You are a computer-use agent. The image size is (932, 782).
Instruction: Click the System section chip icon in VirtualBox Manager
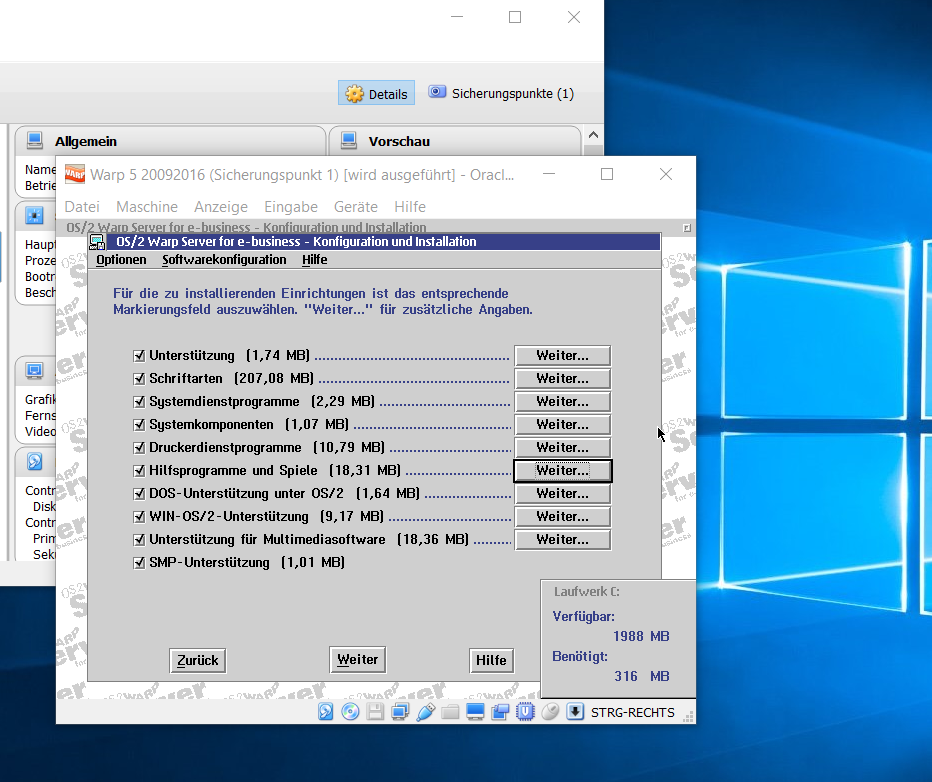pos(34,215)
